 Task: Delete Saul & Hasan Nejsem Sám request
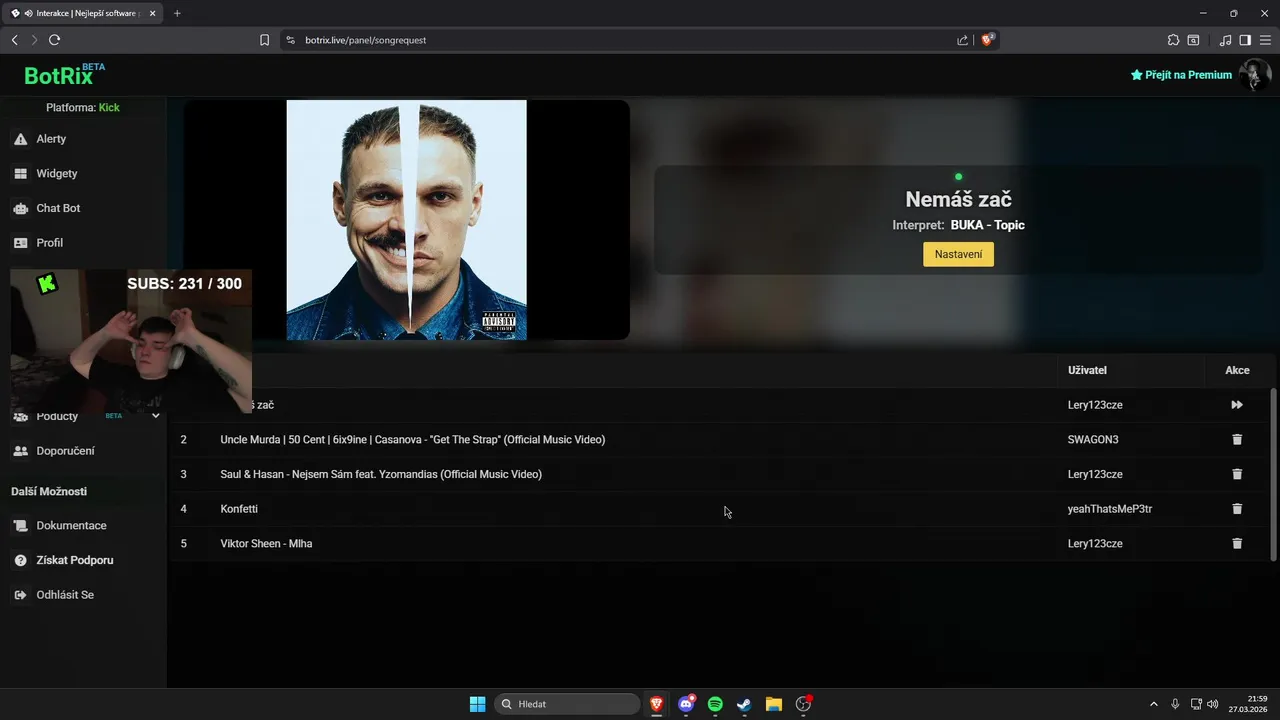point(1237,474)
